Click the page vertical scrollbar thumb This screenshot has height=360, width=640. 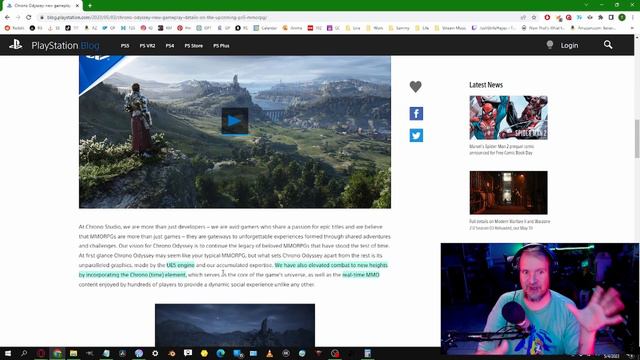[x=637, y=139]
